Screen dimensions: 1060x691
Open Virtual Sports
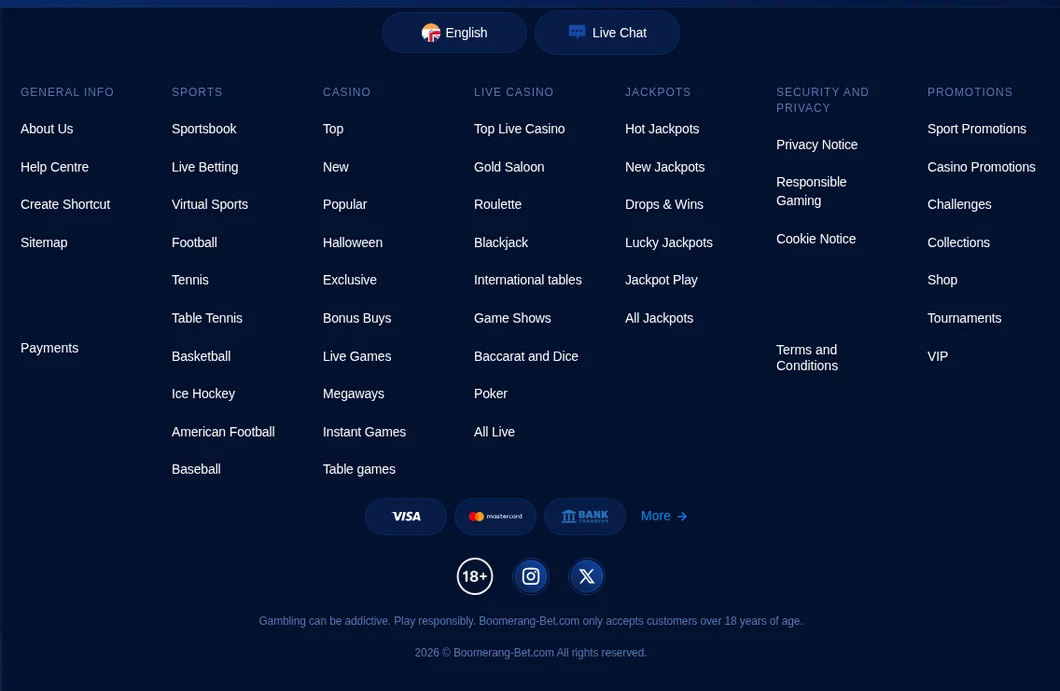[210, 204]
